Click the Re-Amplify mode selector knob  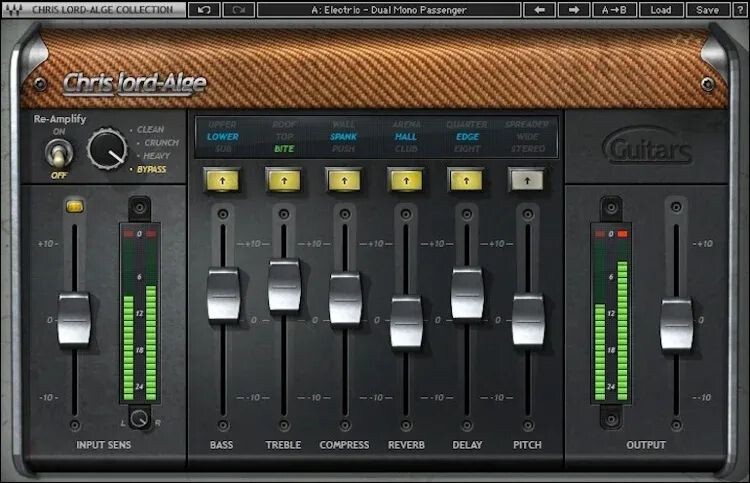point(108,149)
